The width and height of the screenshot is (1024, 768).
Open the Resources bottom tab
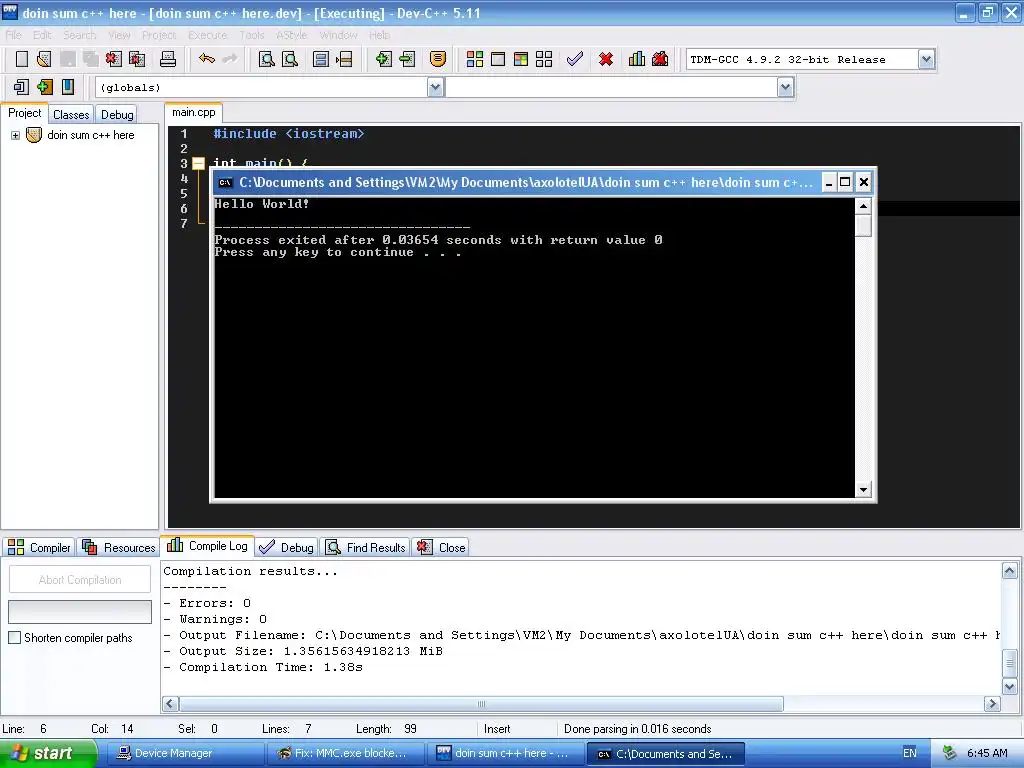pyautogui.click(x=119, y=547)
